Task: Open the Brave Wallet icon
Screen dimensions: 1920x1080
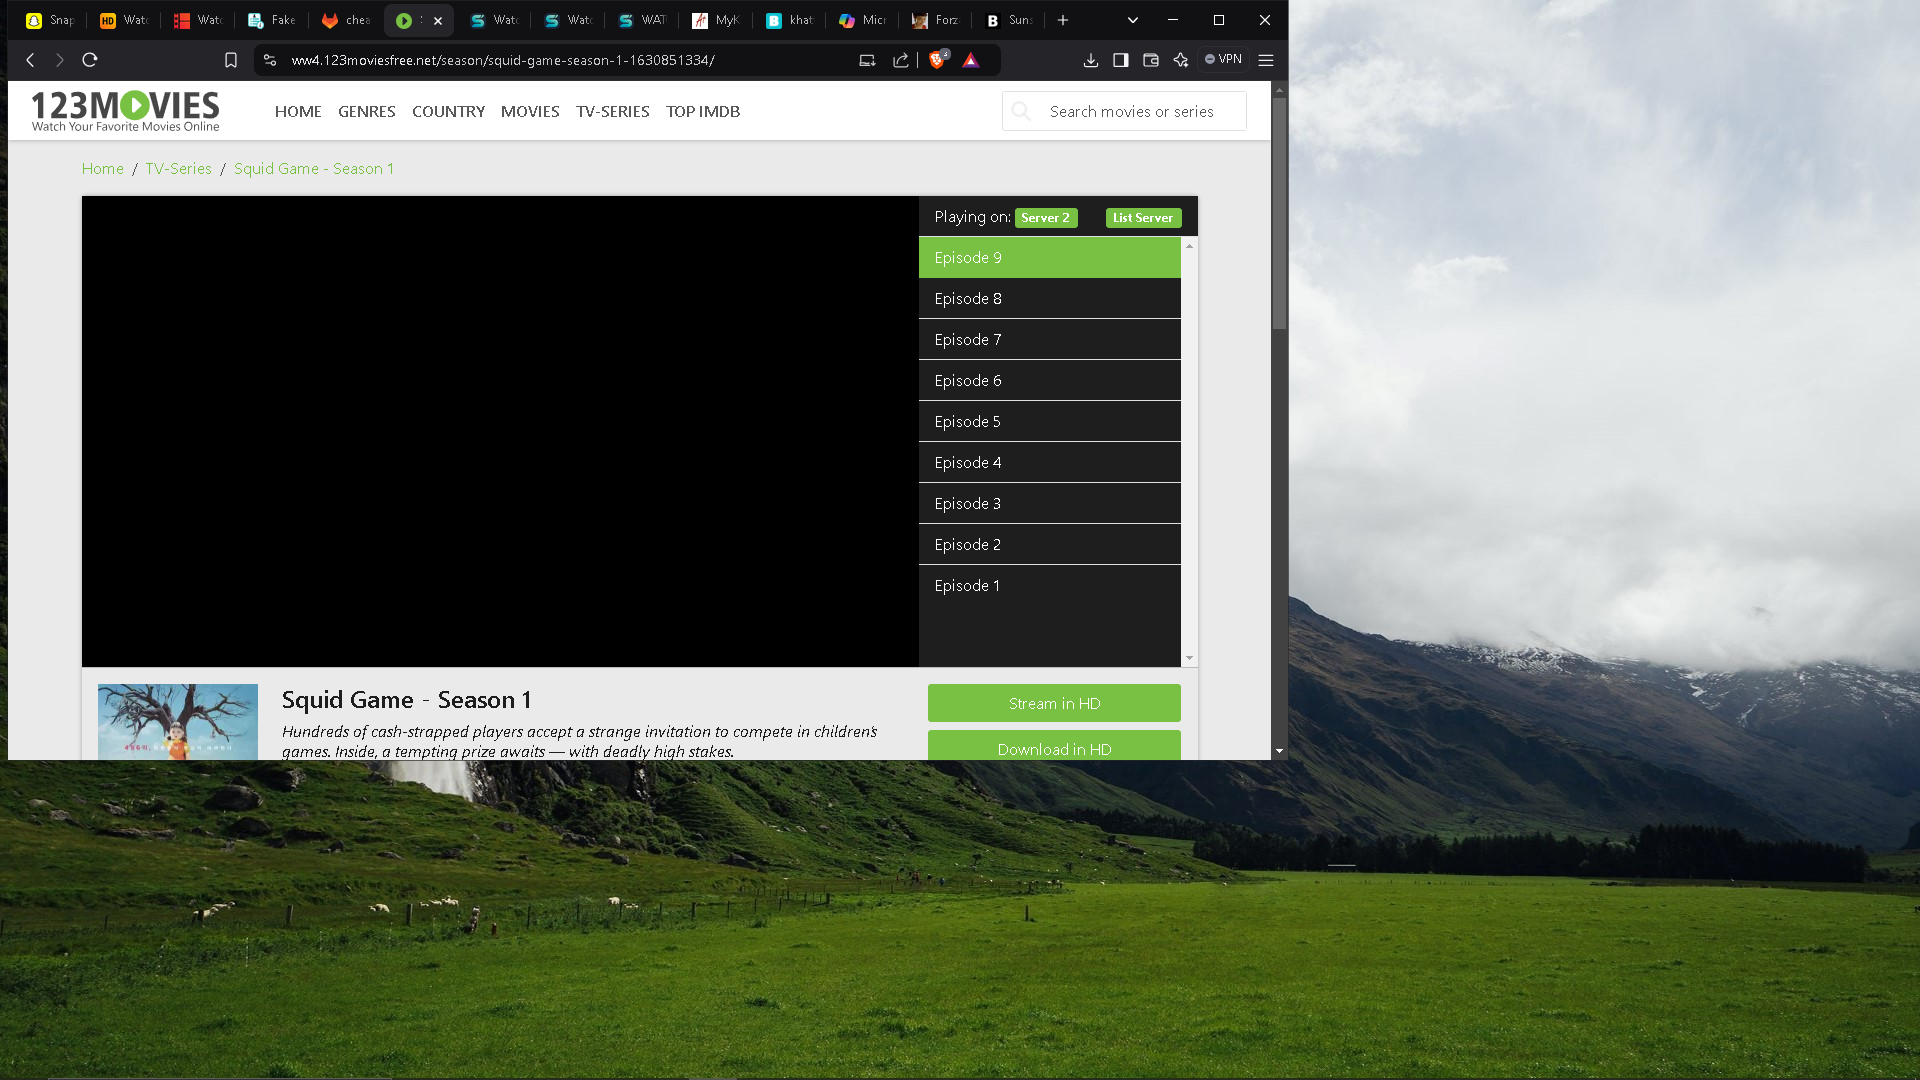Action: (x=1151, y=60)
